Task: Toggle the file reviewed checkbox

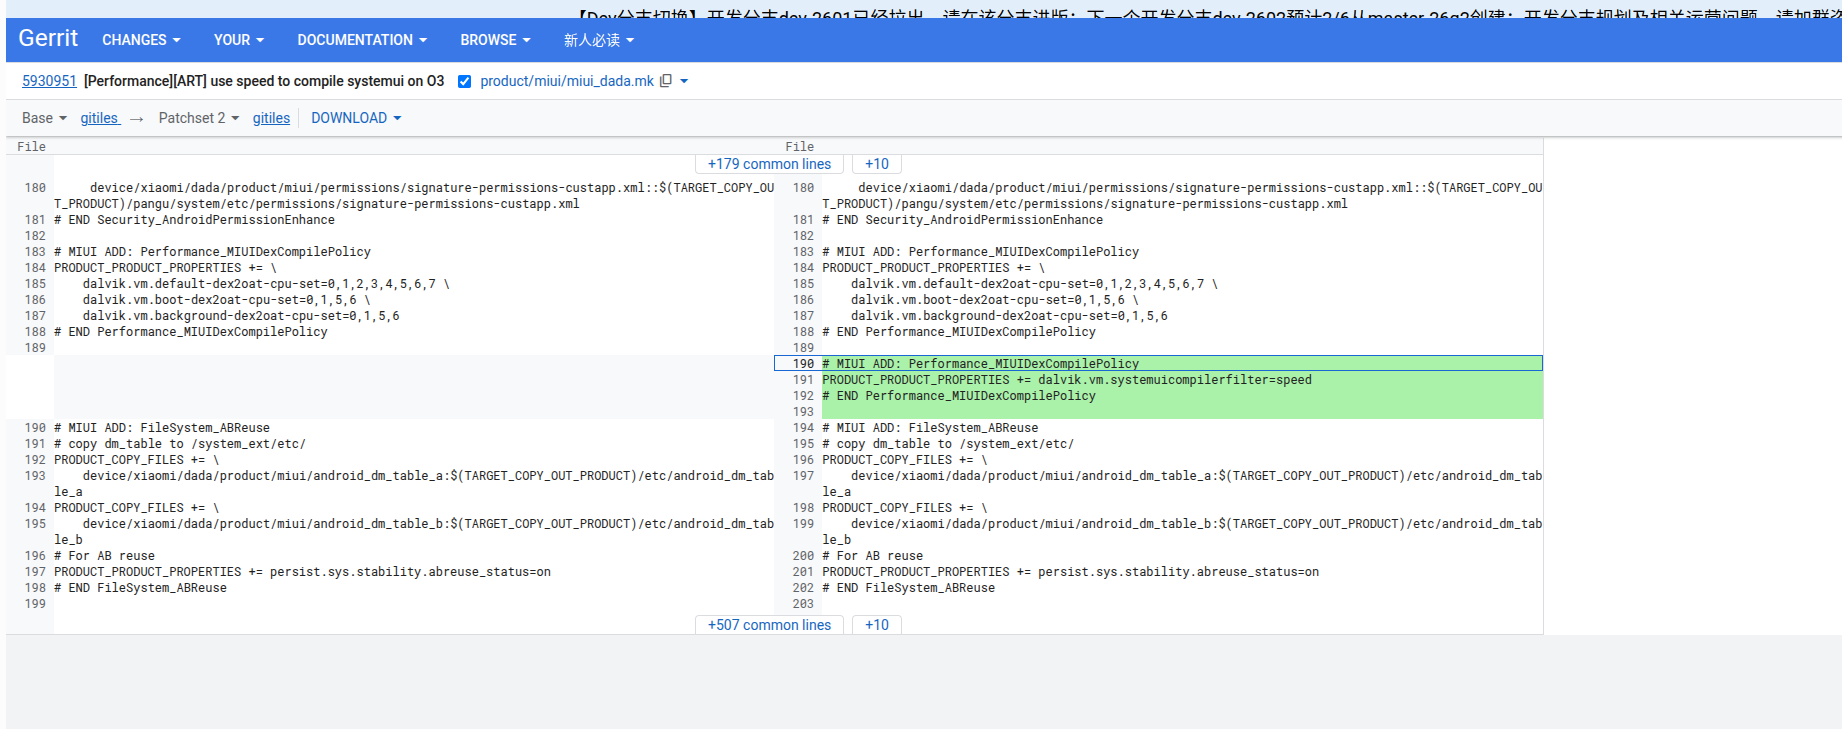Action: (x=464, y=82)
